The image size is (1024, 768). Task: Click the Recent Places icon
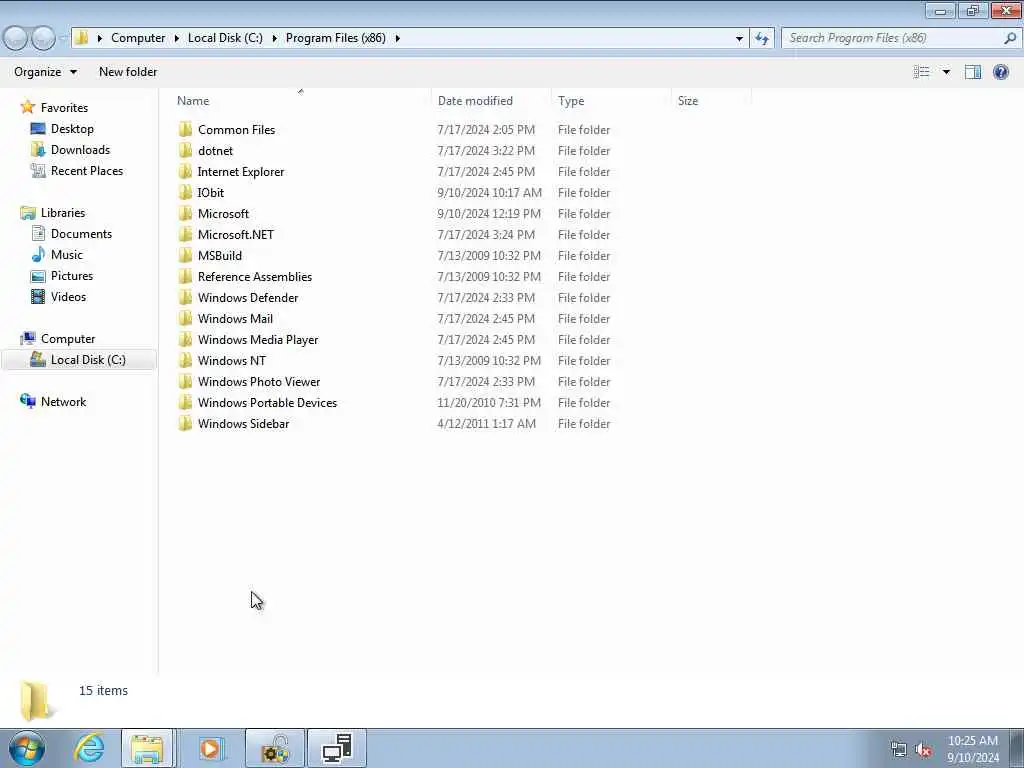pyautogui.click(x=38, y=170)
